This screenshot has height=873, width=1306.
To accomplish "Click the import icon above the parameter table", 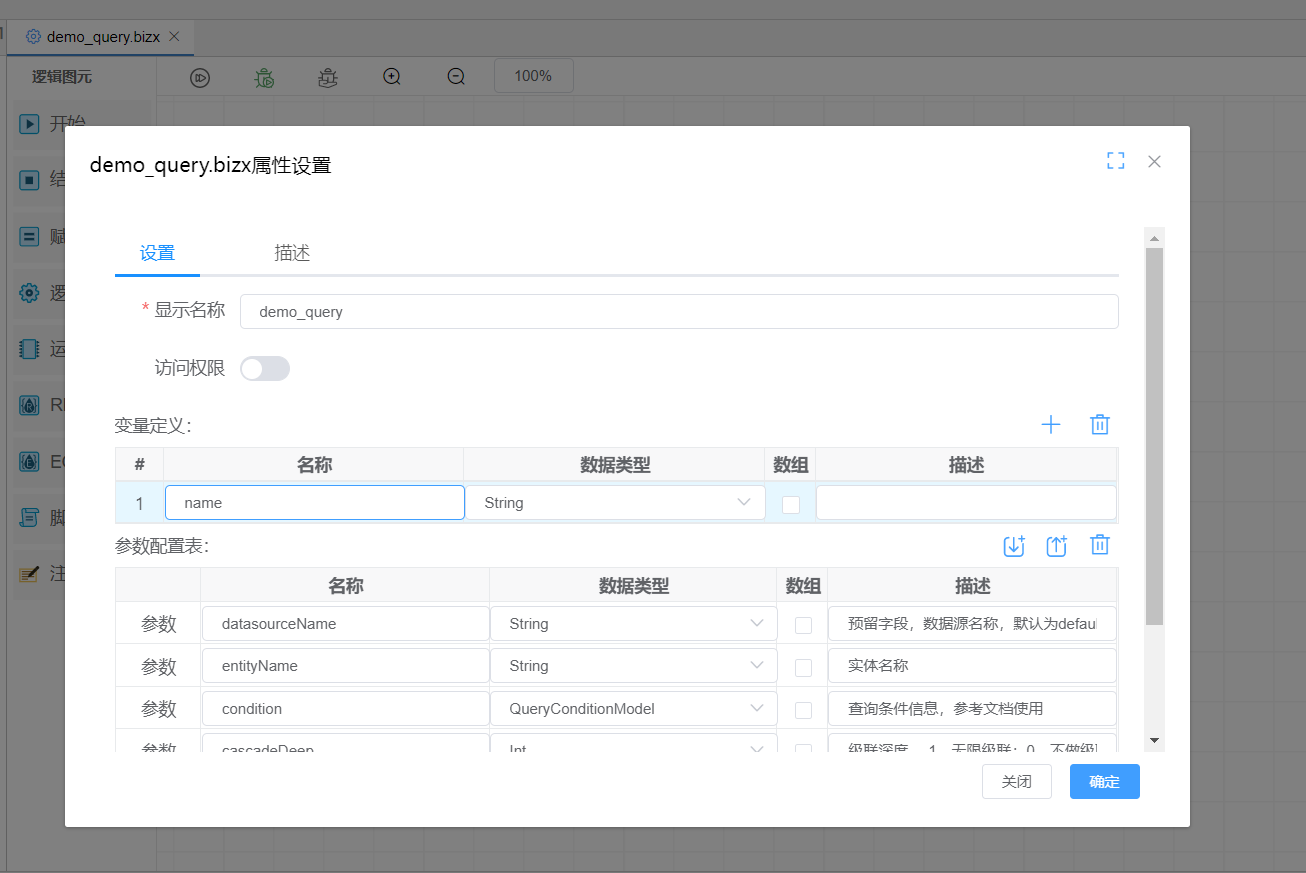I will [1014, 545].
